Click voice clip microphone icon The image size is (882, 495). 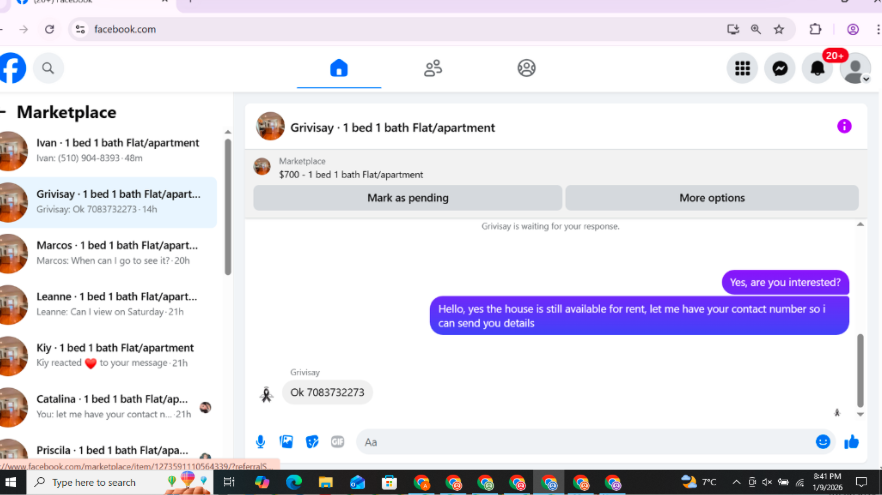260,442
